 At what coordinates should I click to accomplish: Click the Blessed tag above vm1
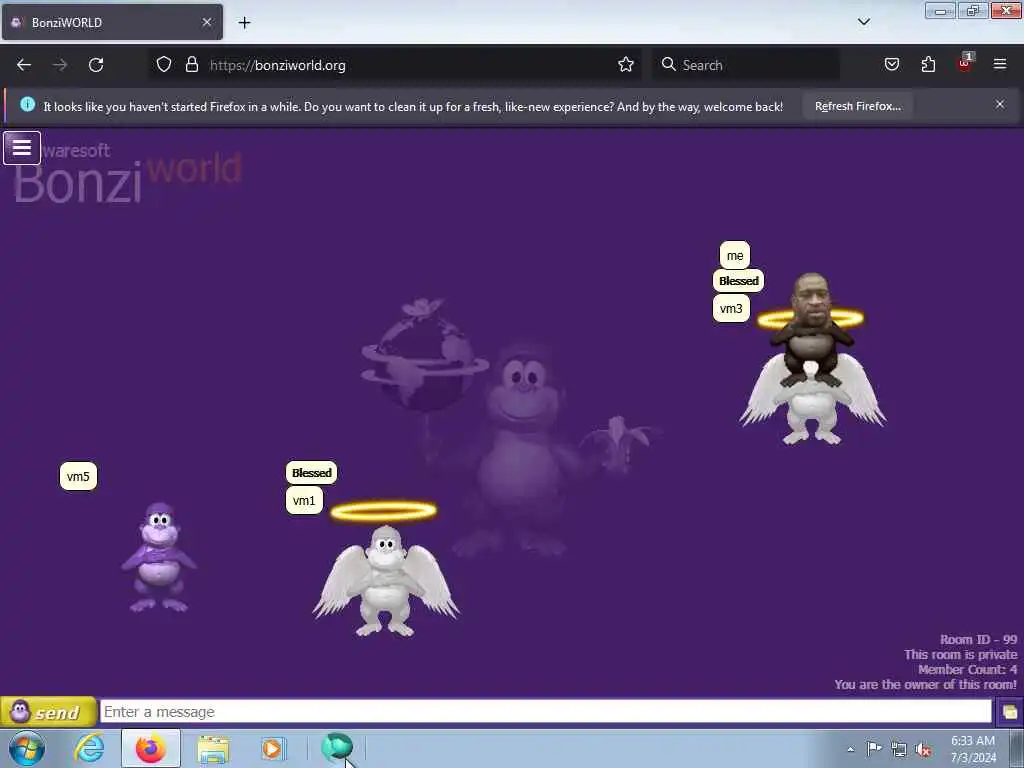[x=312, y=473]
